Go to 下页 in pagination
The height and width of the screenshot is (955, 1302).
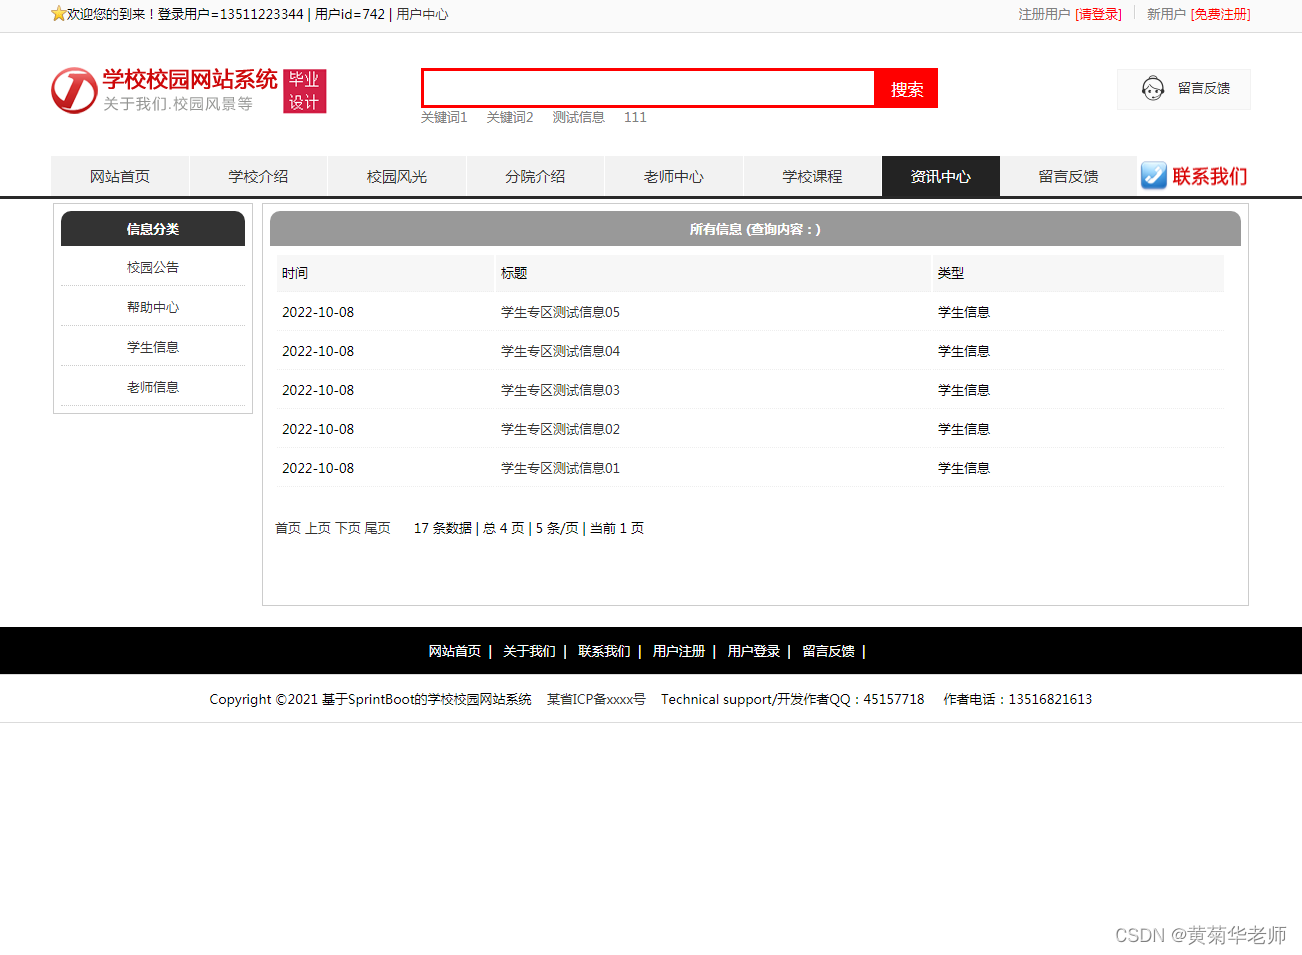coord(348,528)
